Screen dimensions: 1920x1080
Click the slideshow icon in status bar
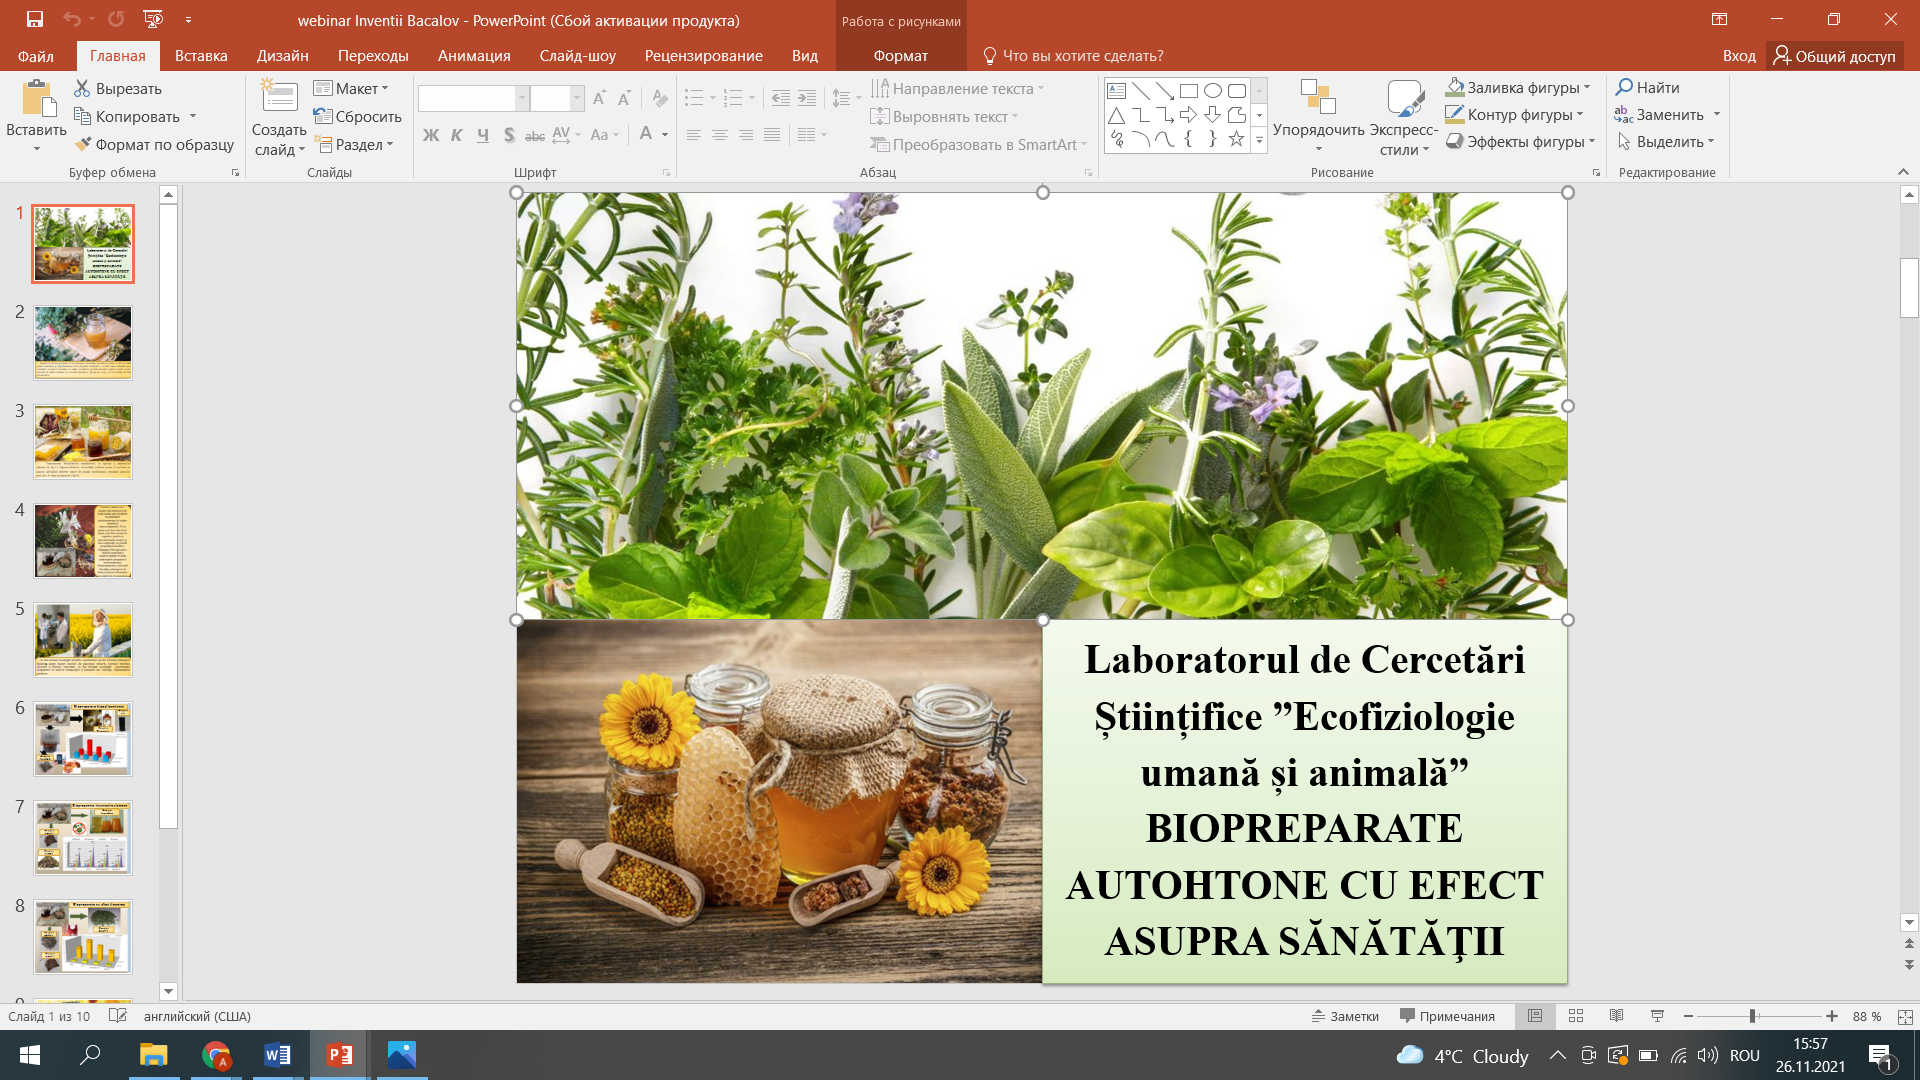tap(1657, 1016)
